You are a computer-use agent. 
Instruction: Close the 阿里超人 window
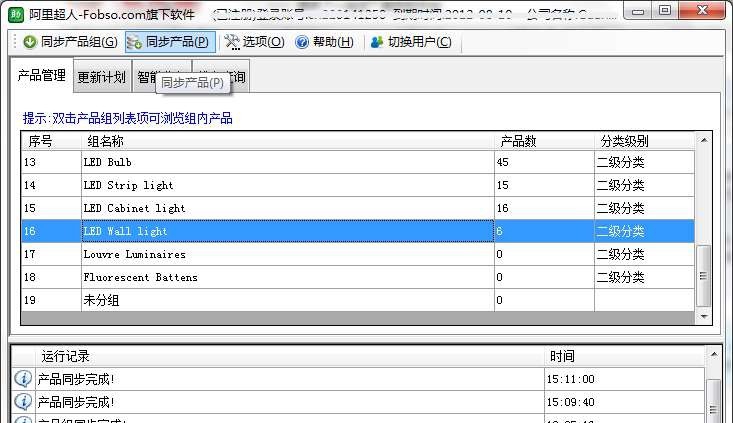(x=702, y=10)
